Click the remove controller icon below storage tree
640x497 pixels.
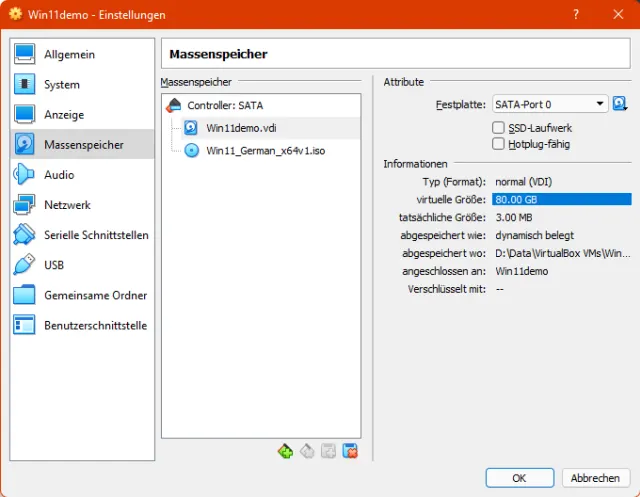click(x=307, y=451)
